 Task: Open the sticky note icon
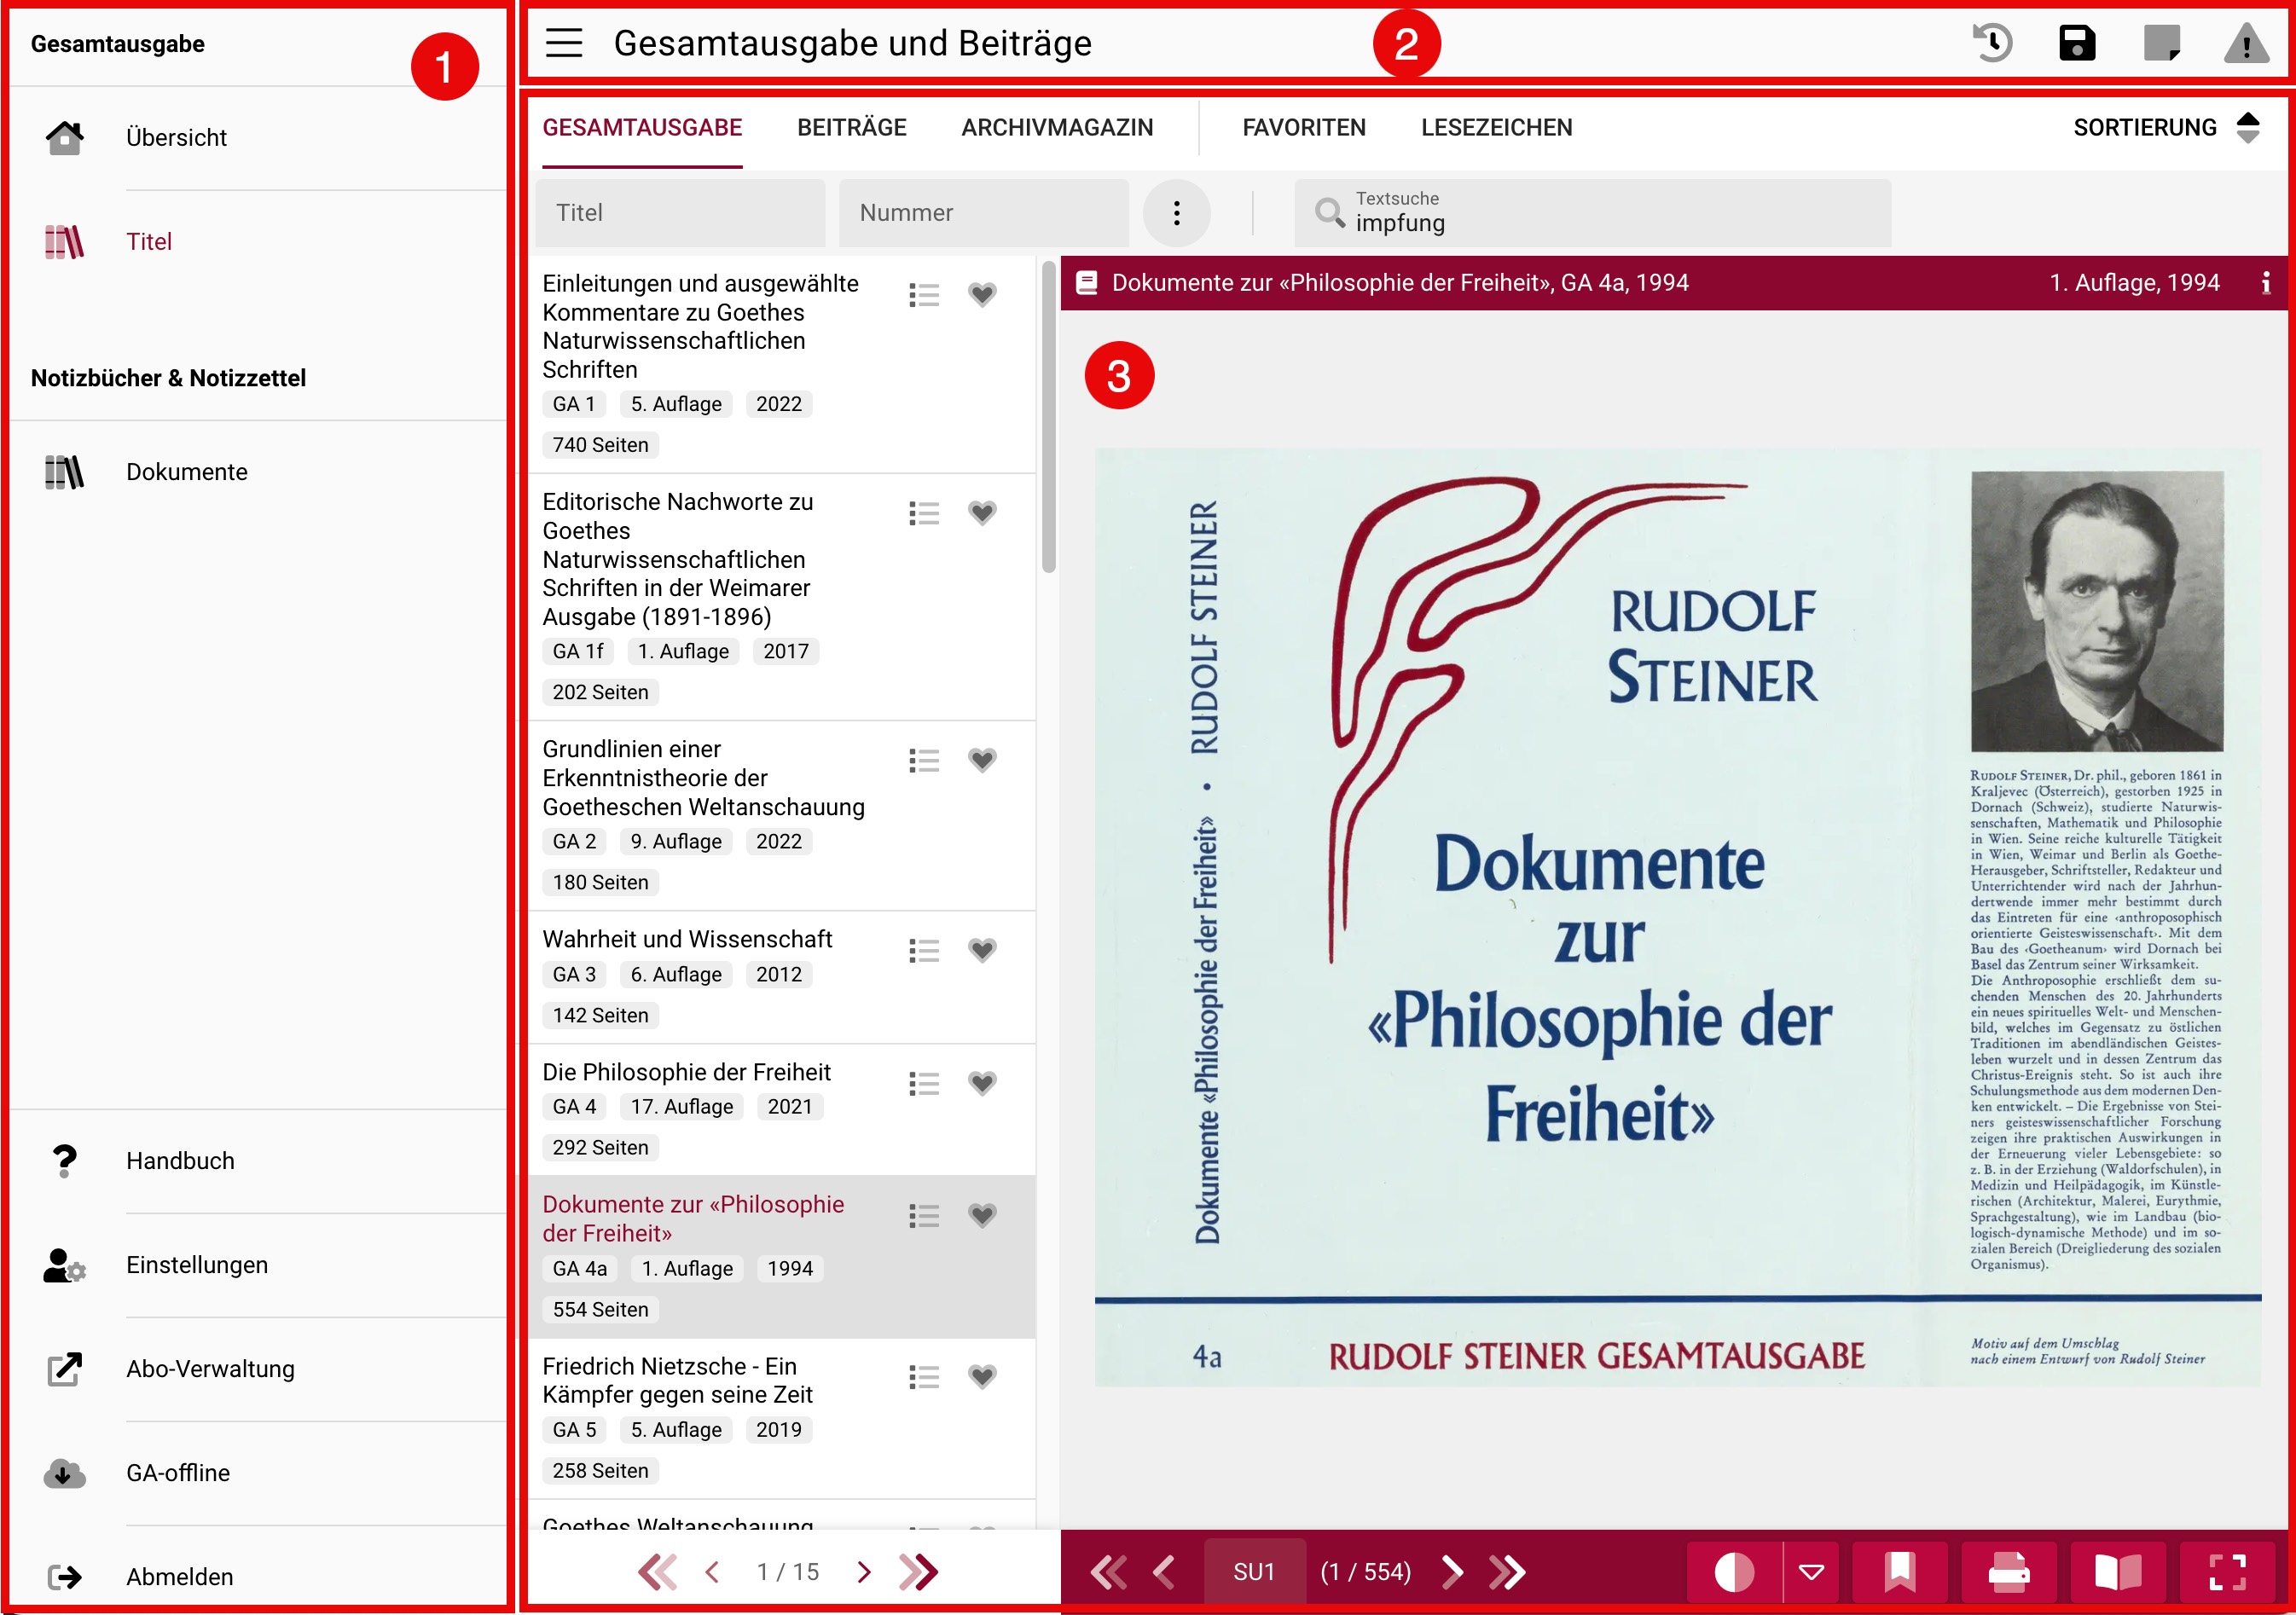click(2161, 43)
